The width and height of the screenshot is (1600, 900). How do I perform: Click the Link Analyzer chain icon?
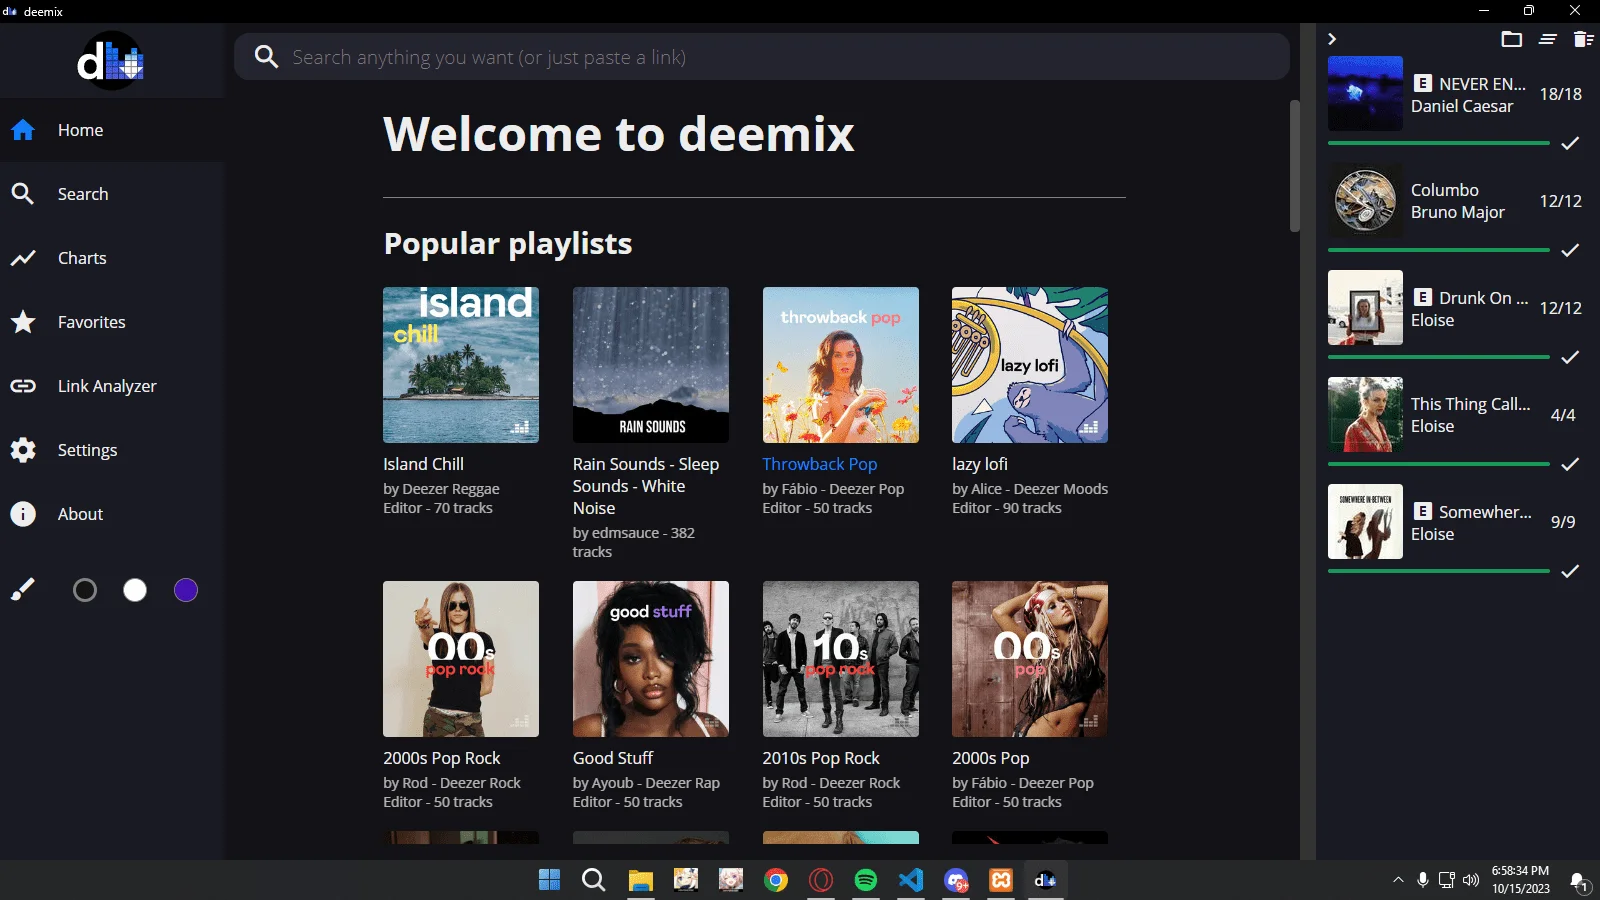23,386
